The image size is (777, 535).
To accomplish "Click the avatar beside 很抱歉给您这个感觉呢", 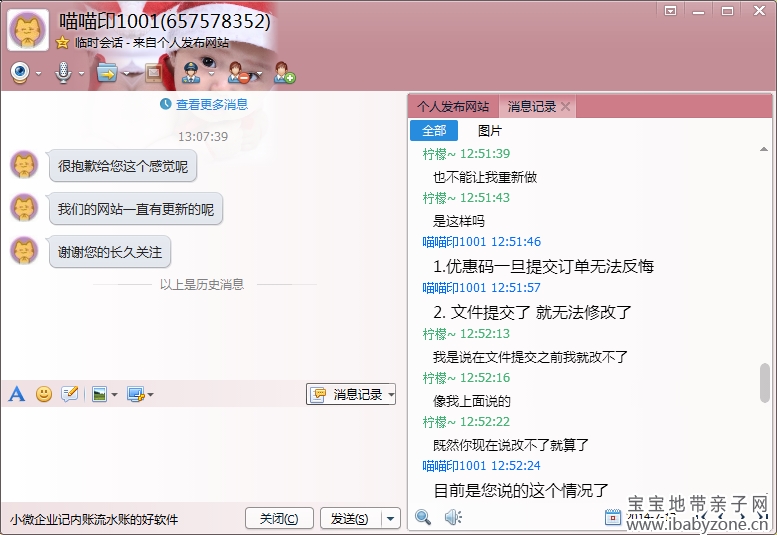I will coord(24,165).
